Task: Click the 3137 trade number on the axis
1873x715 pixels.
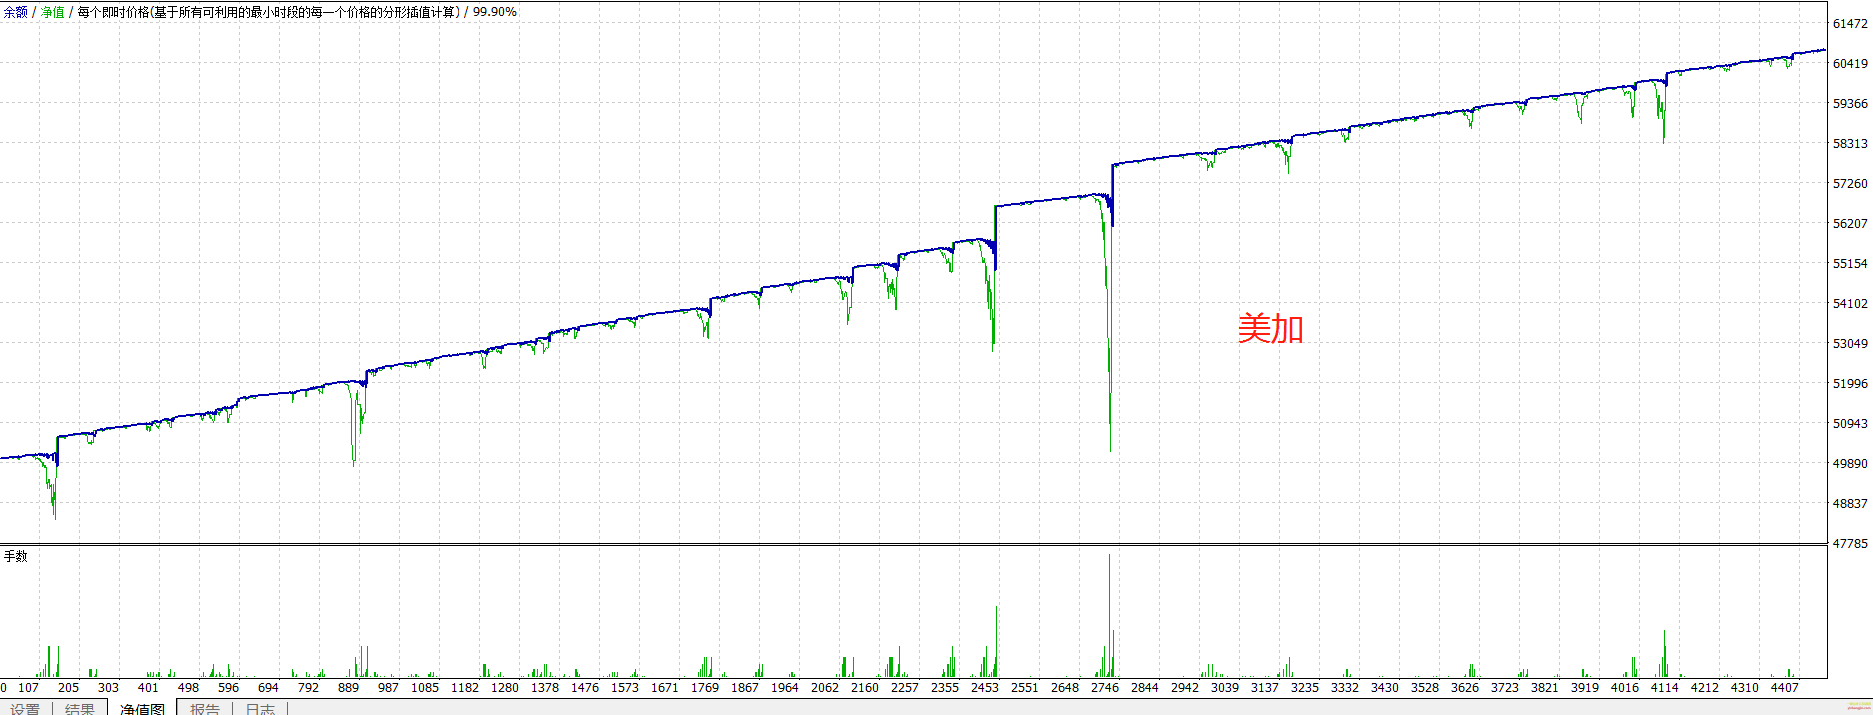Action: (1265, 687)
